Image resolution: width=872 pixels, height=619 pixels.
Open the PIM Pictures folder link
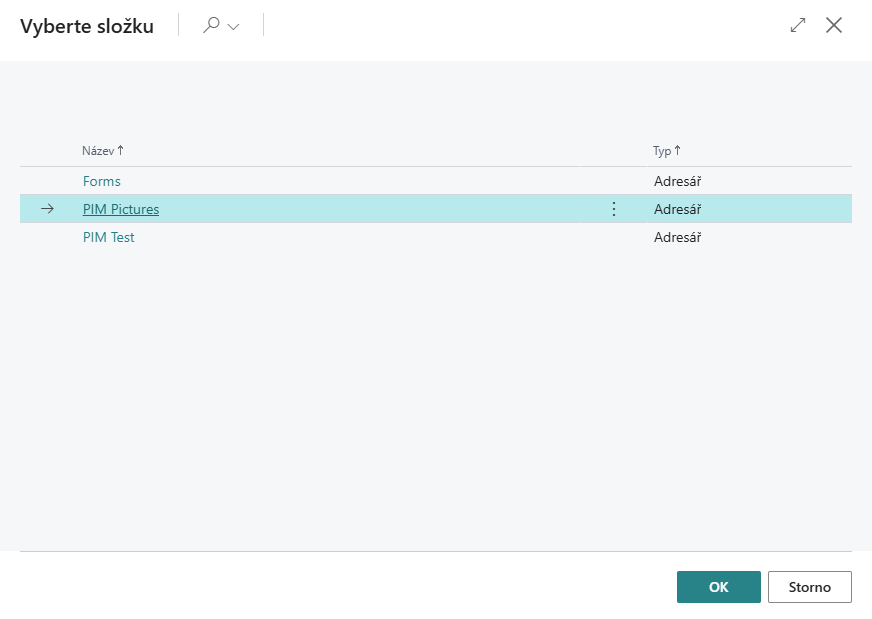(x=121, y=209)
